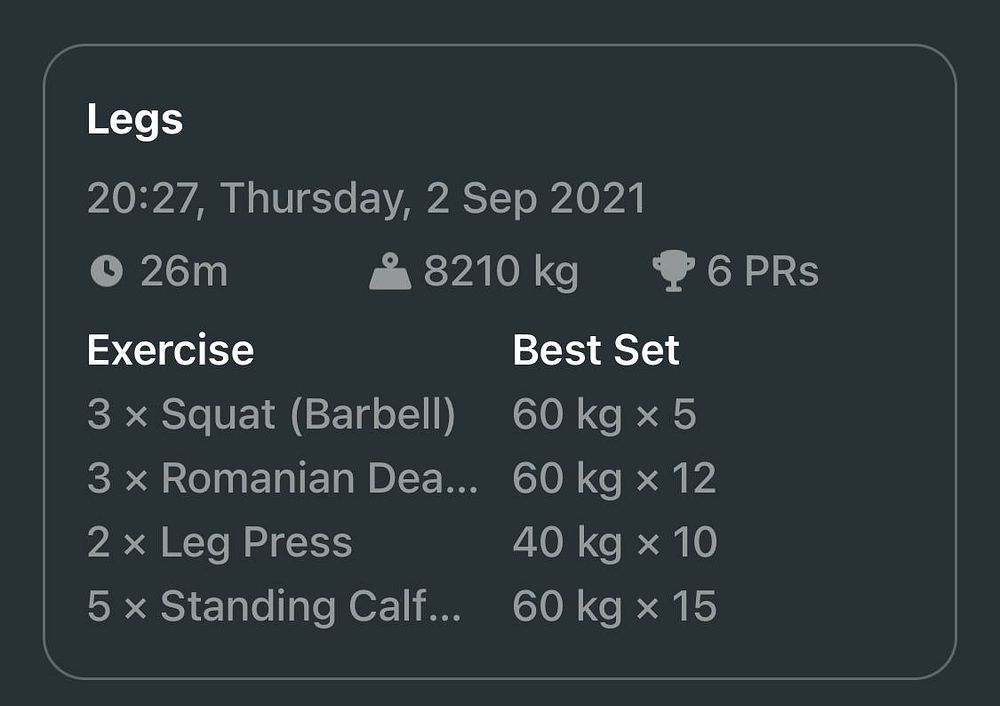Tap the 8210 kg total volume
Screen dimensions: 1000x706
click(x=501, y=272)
